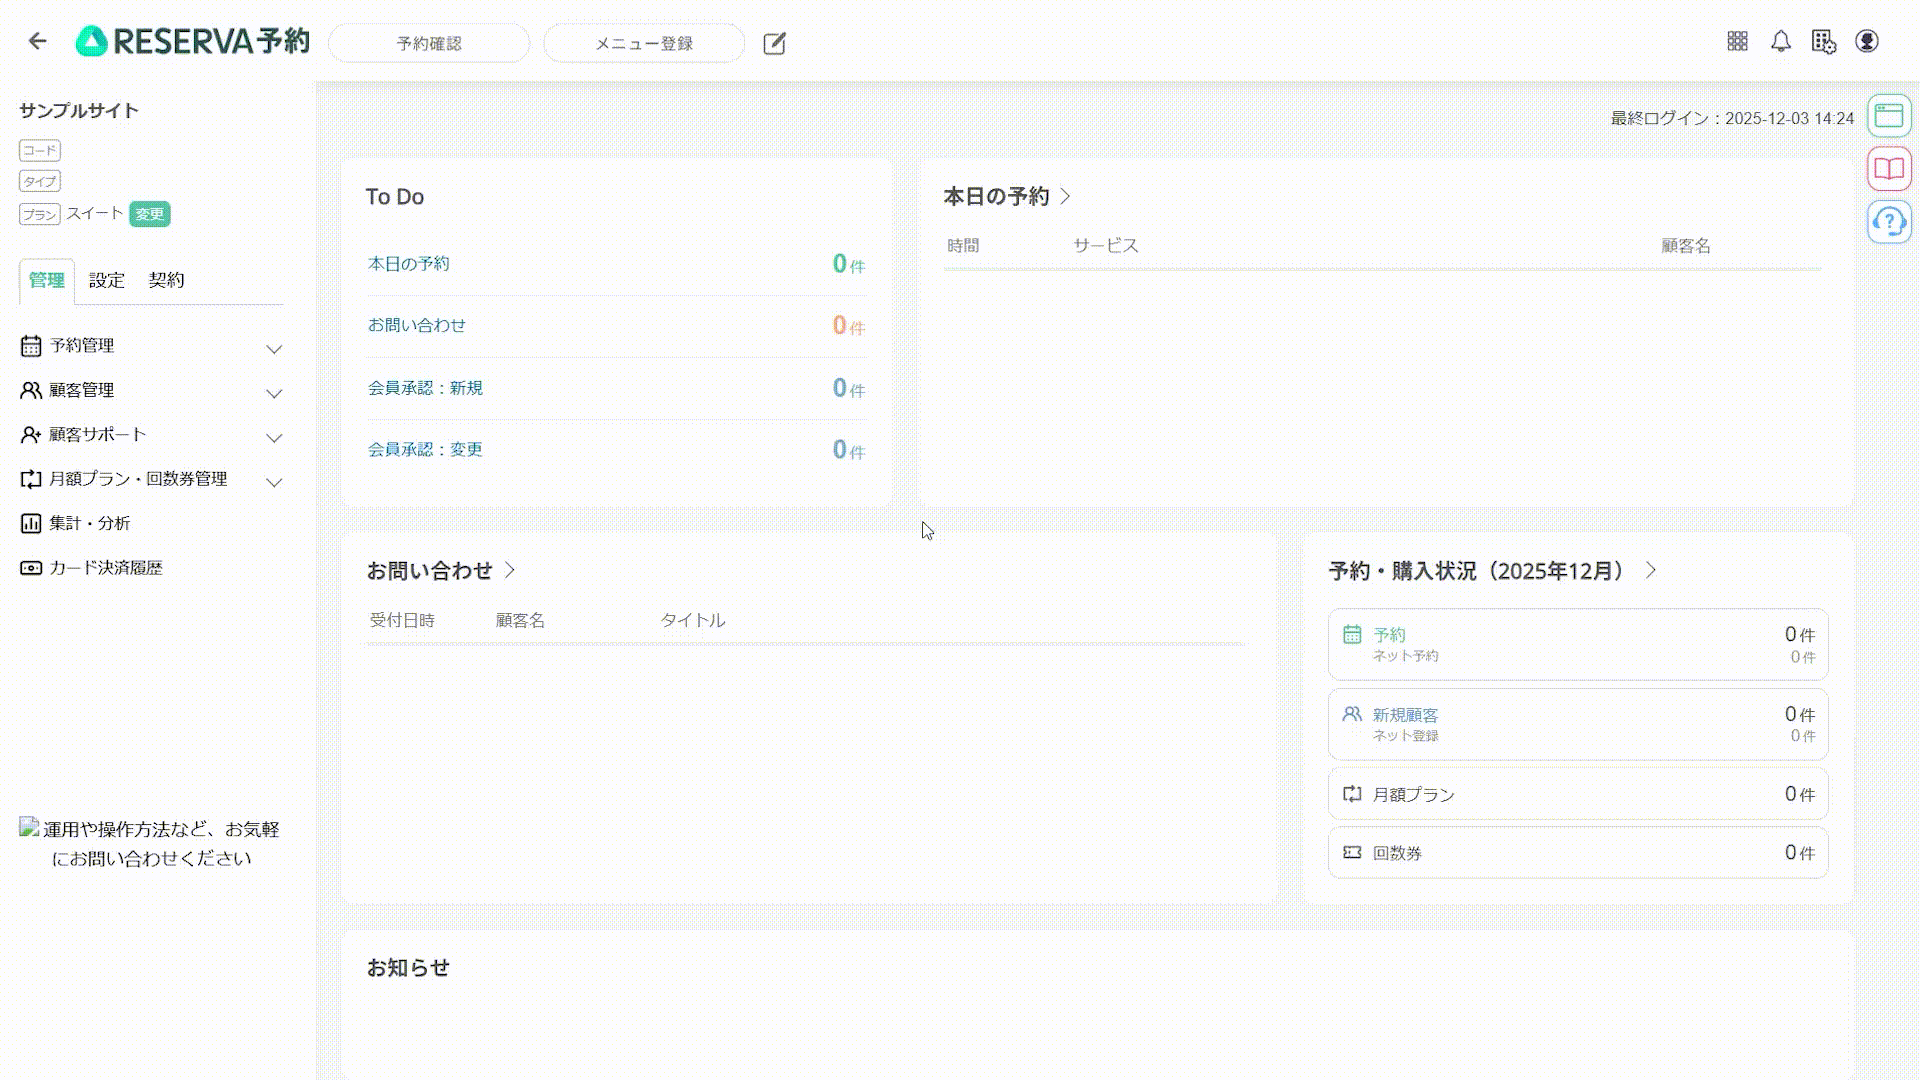This screenshot has height=1080, width=1920.
Task: Click the お知らせ heading
Action: click(408, 967)
